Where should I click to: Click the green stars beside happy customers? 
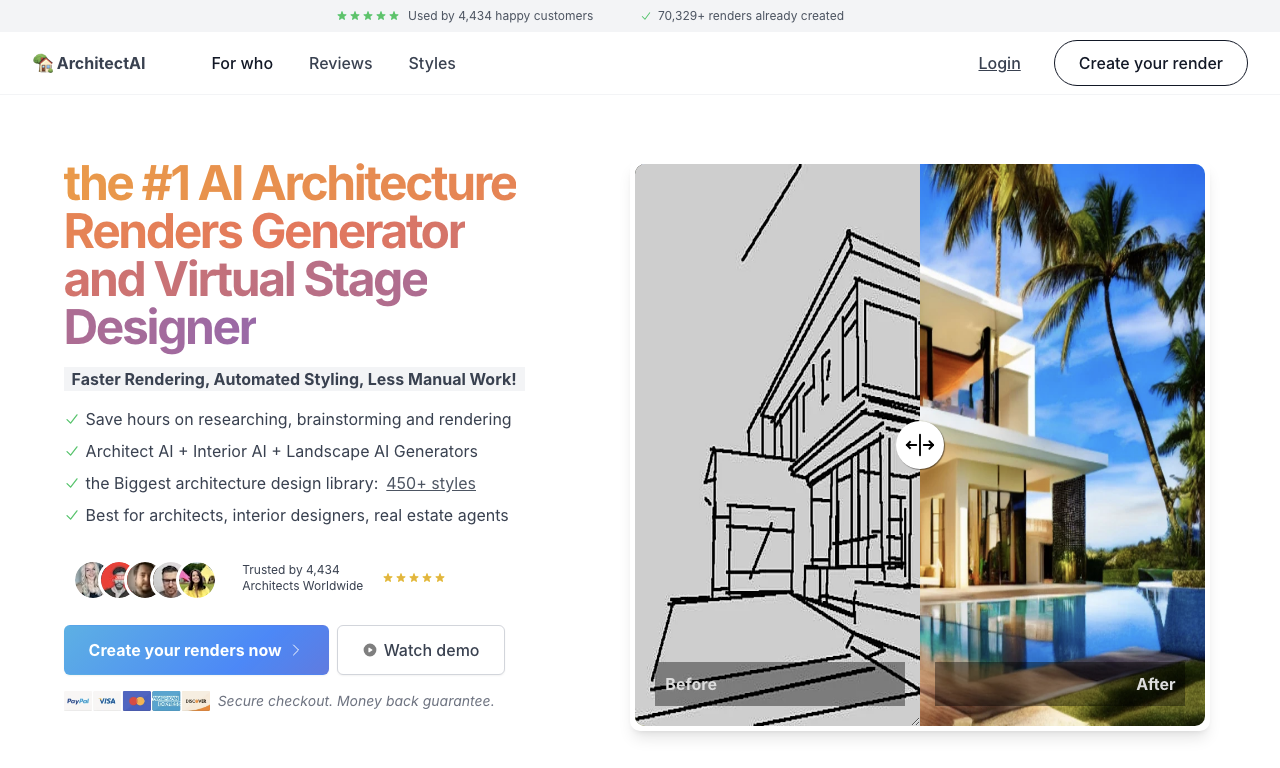pos(368,16)
